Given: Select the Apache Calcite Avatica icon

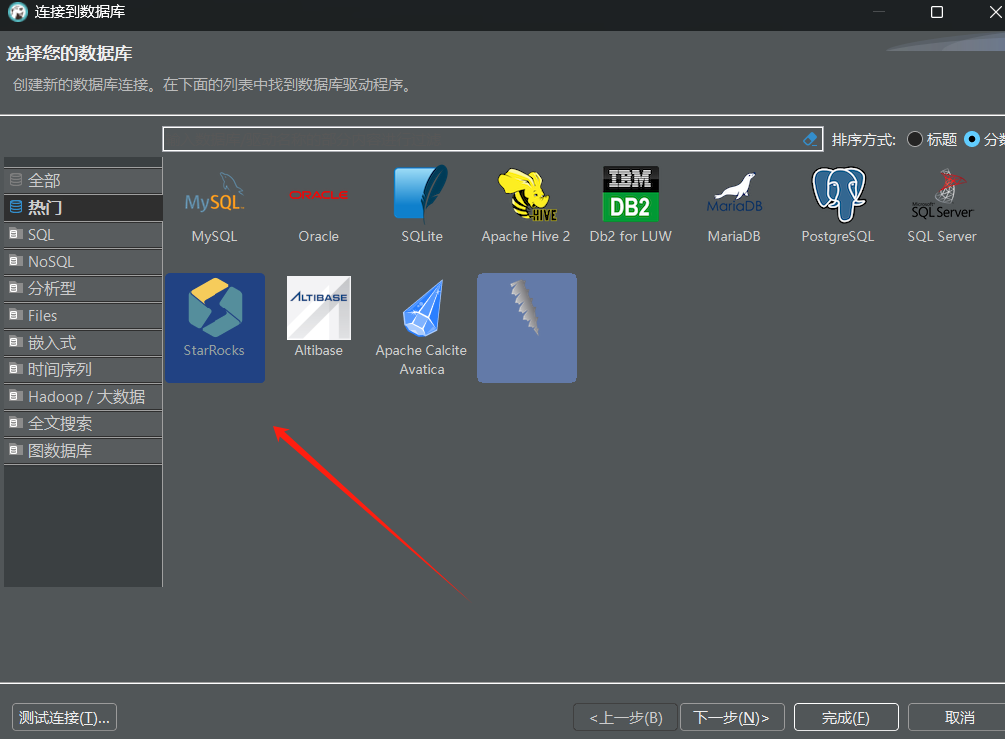Looking at the screenshot, I should coord(422,308).
